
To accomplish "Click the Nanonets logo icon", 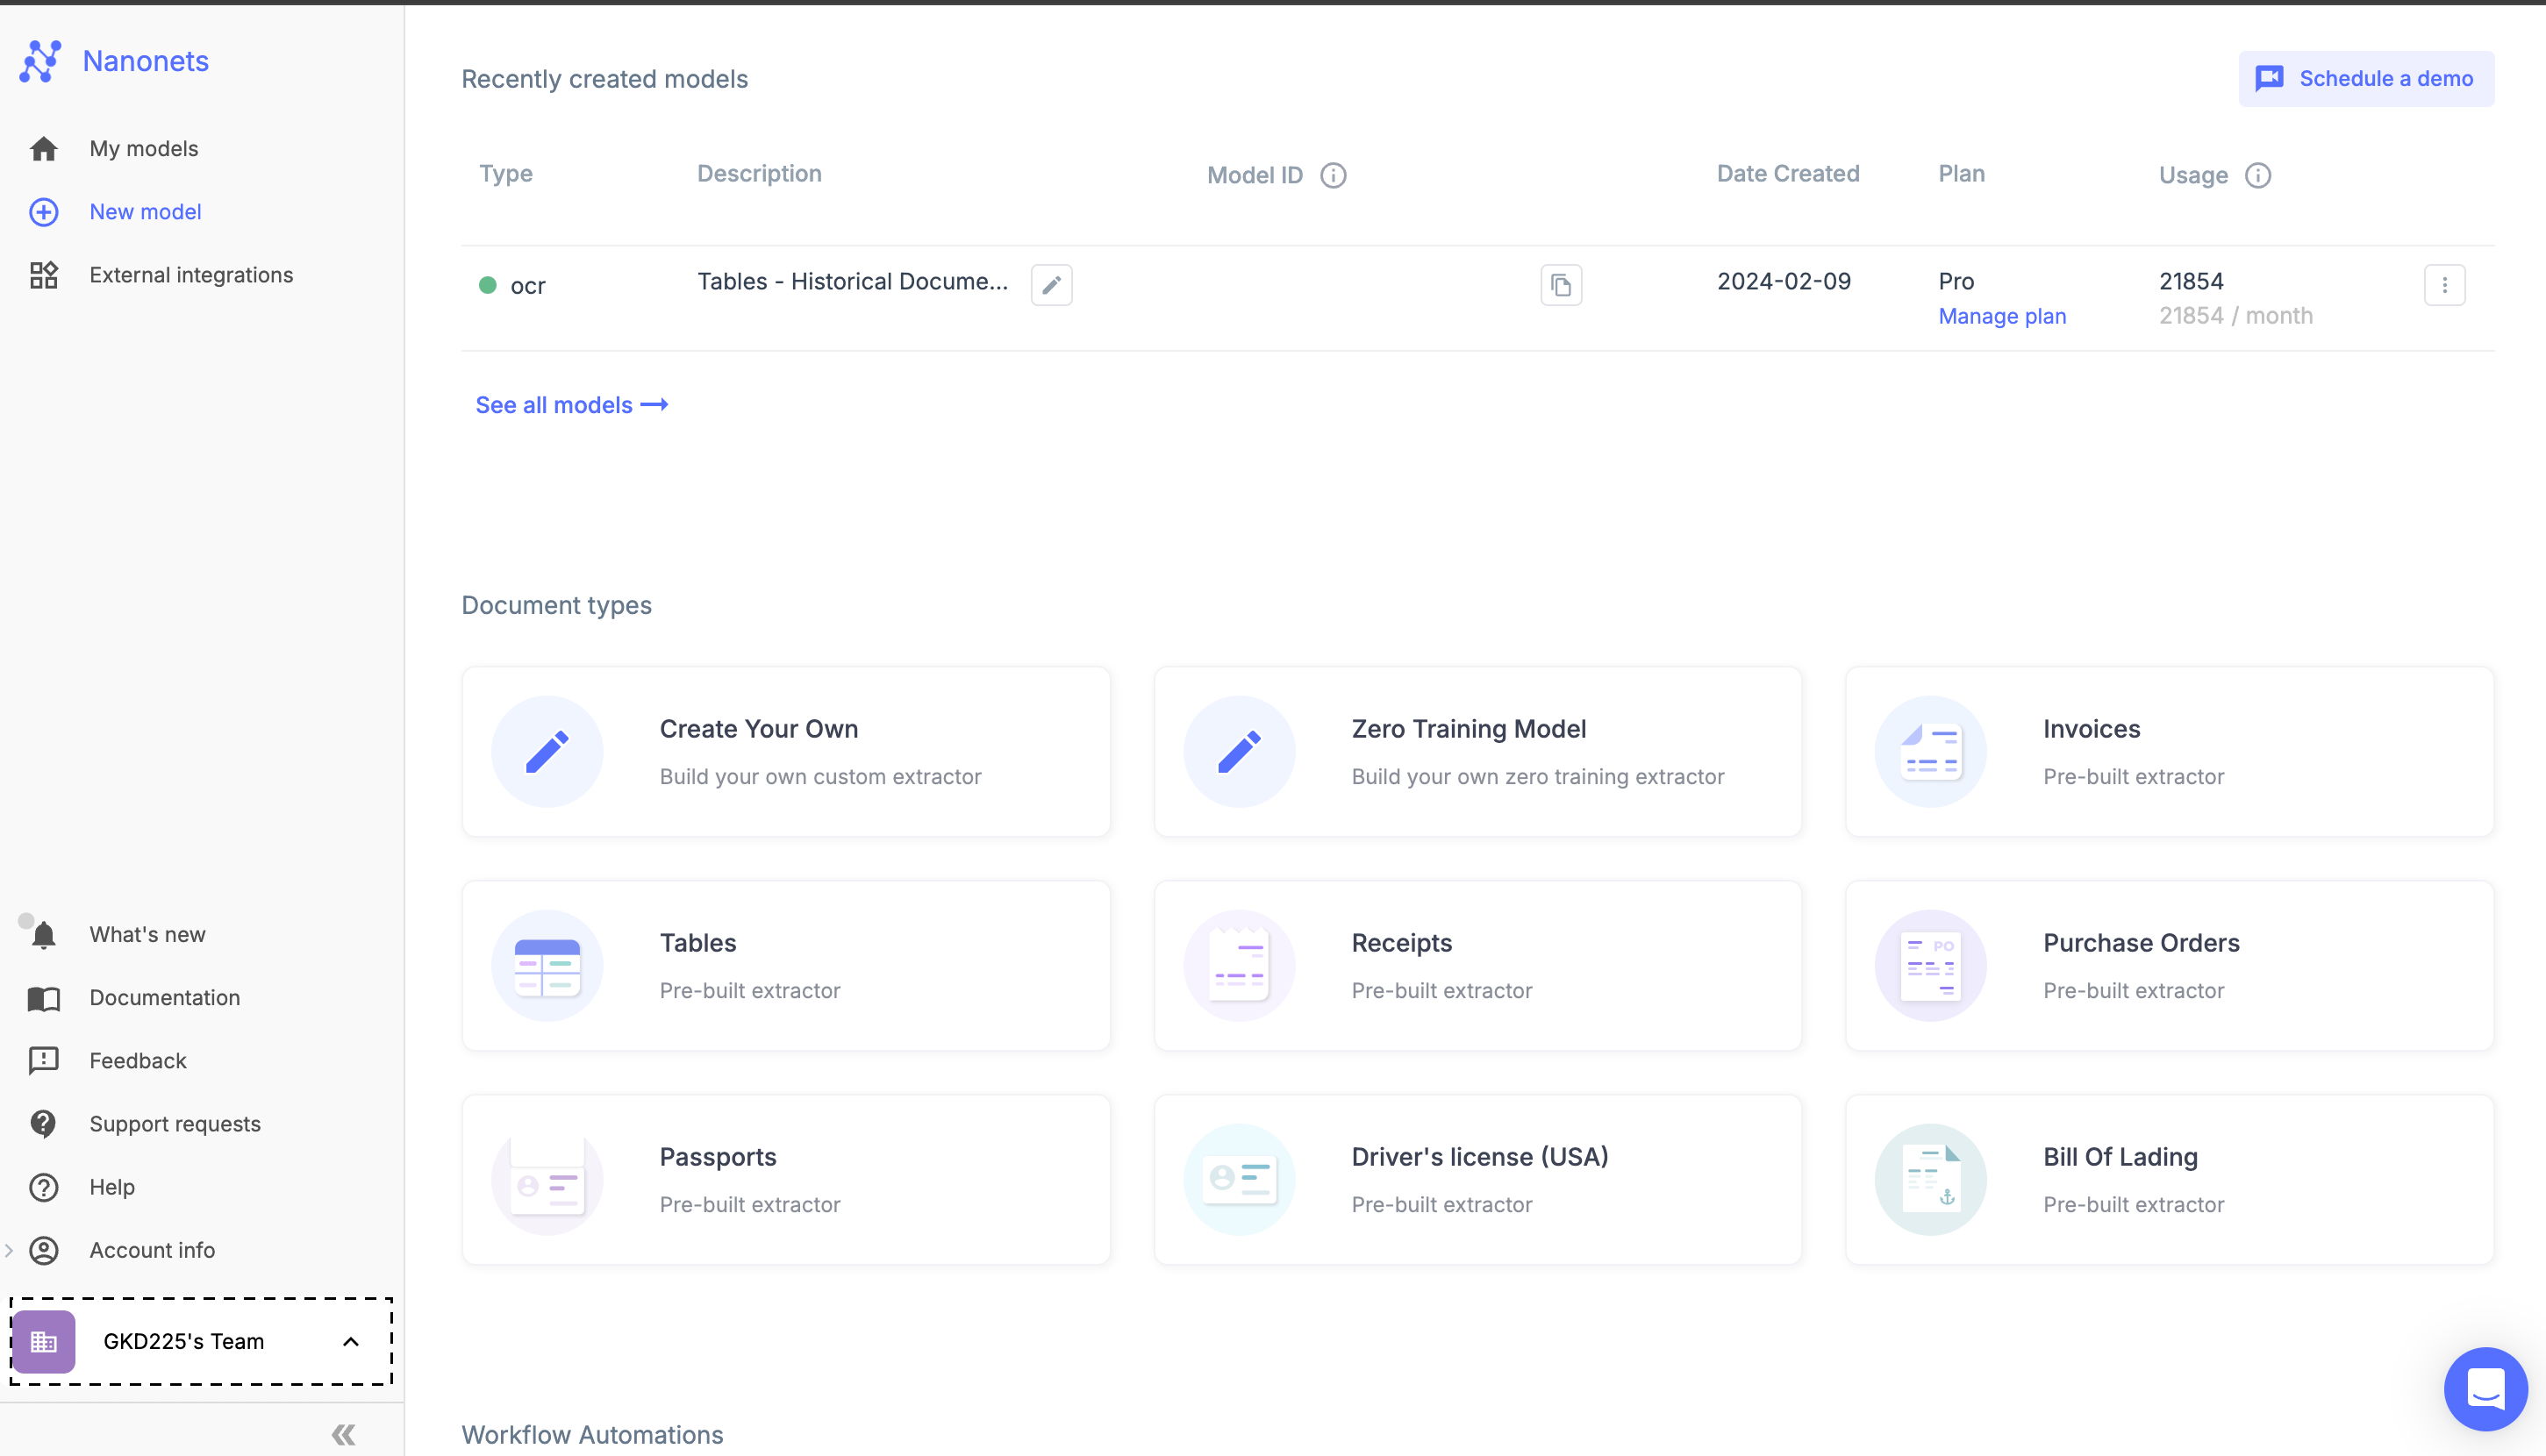I will pyautogui.click(x=40, y=62).
